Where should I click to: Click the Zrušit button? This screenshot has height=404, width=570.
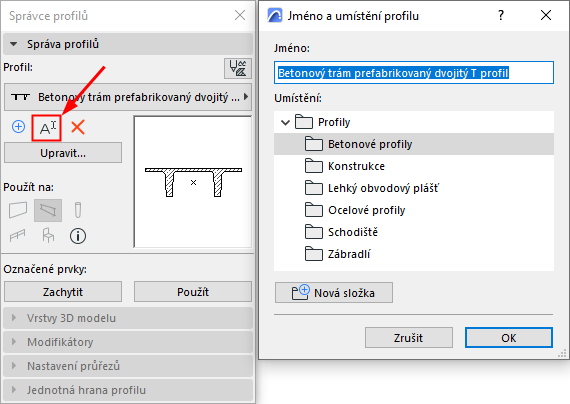click(x=409, y=338)
